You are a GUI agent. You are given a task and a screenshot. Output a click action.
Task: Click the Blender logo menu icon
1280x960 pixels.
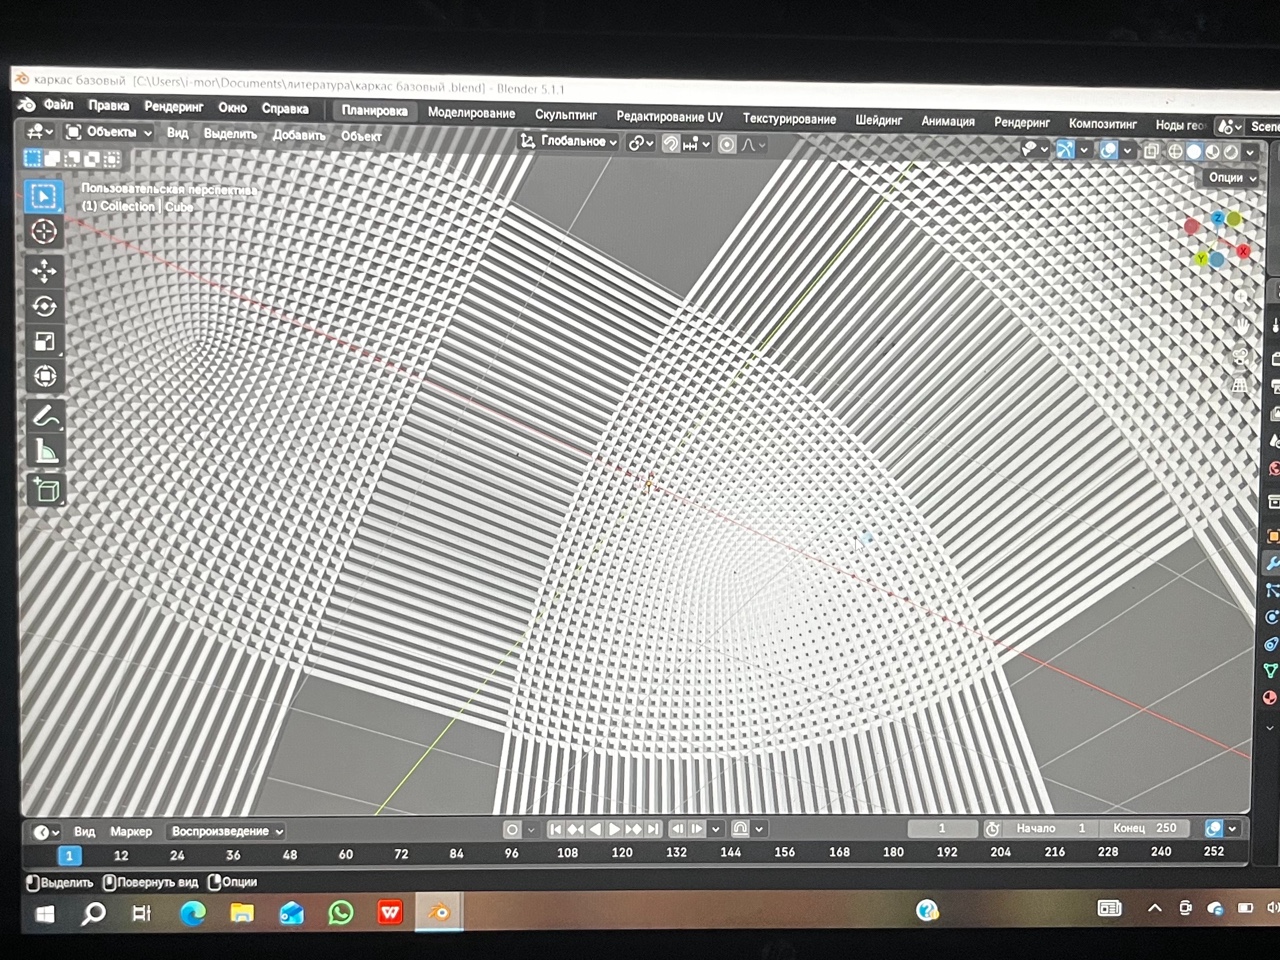click(x=26, y=104)
